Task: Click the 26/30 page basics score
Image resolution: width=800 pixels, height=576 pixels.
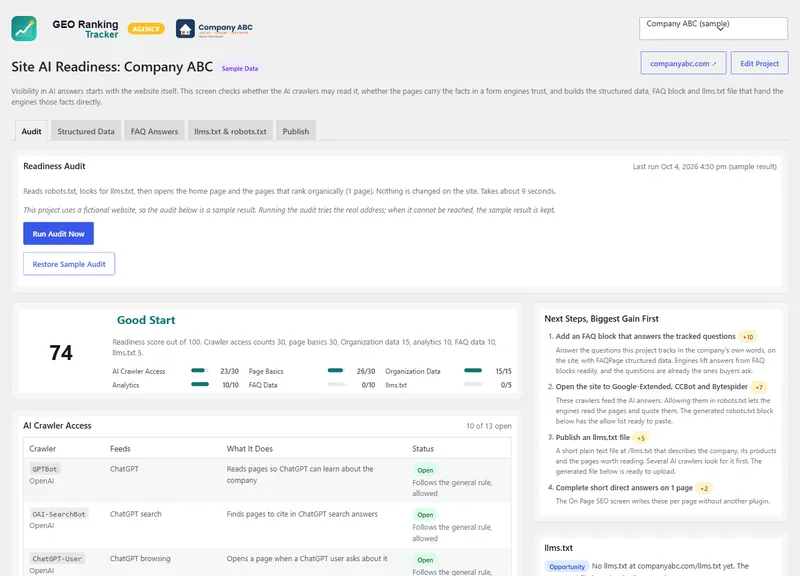Action: [366, 371]
